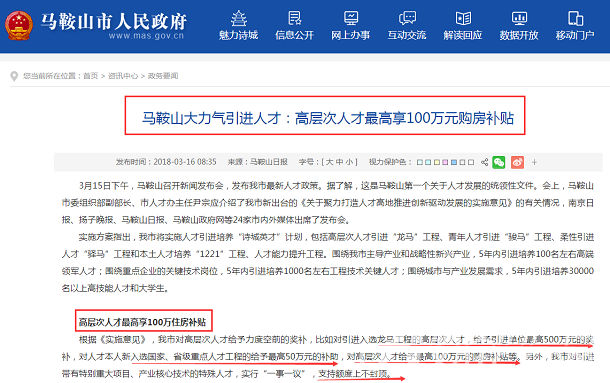Click the publish time 2018-03-16 08:35
610x383 pixels.
(185, 162)
